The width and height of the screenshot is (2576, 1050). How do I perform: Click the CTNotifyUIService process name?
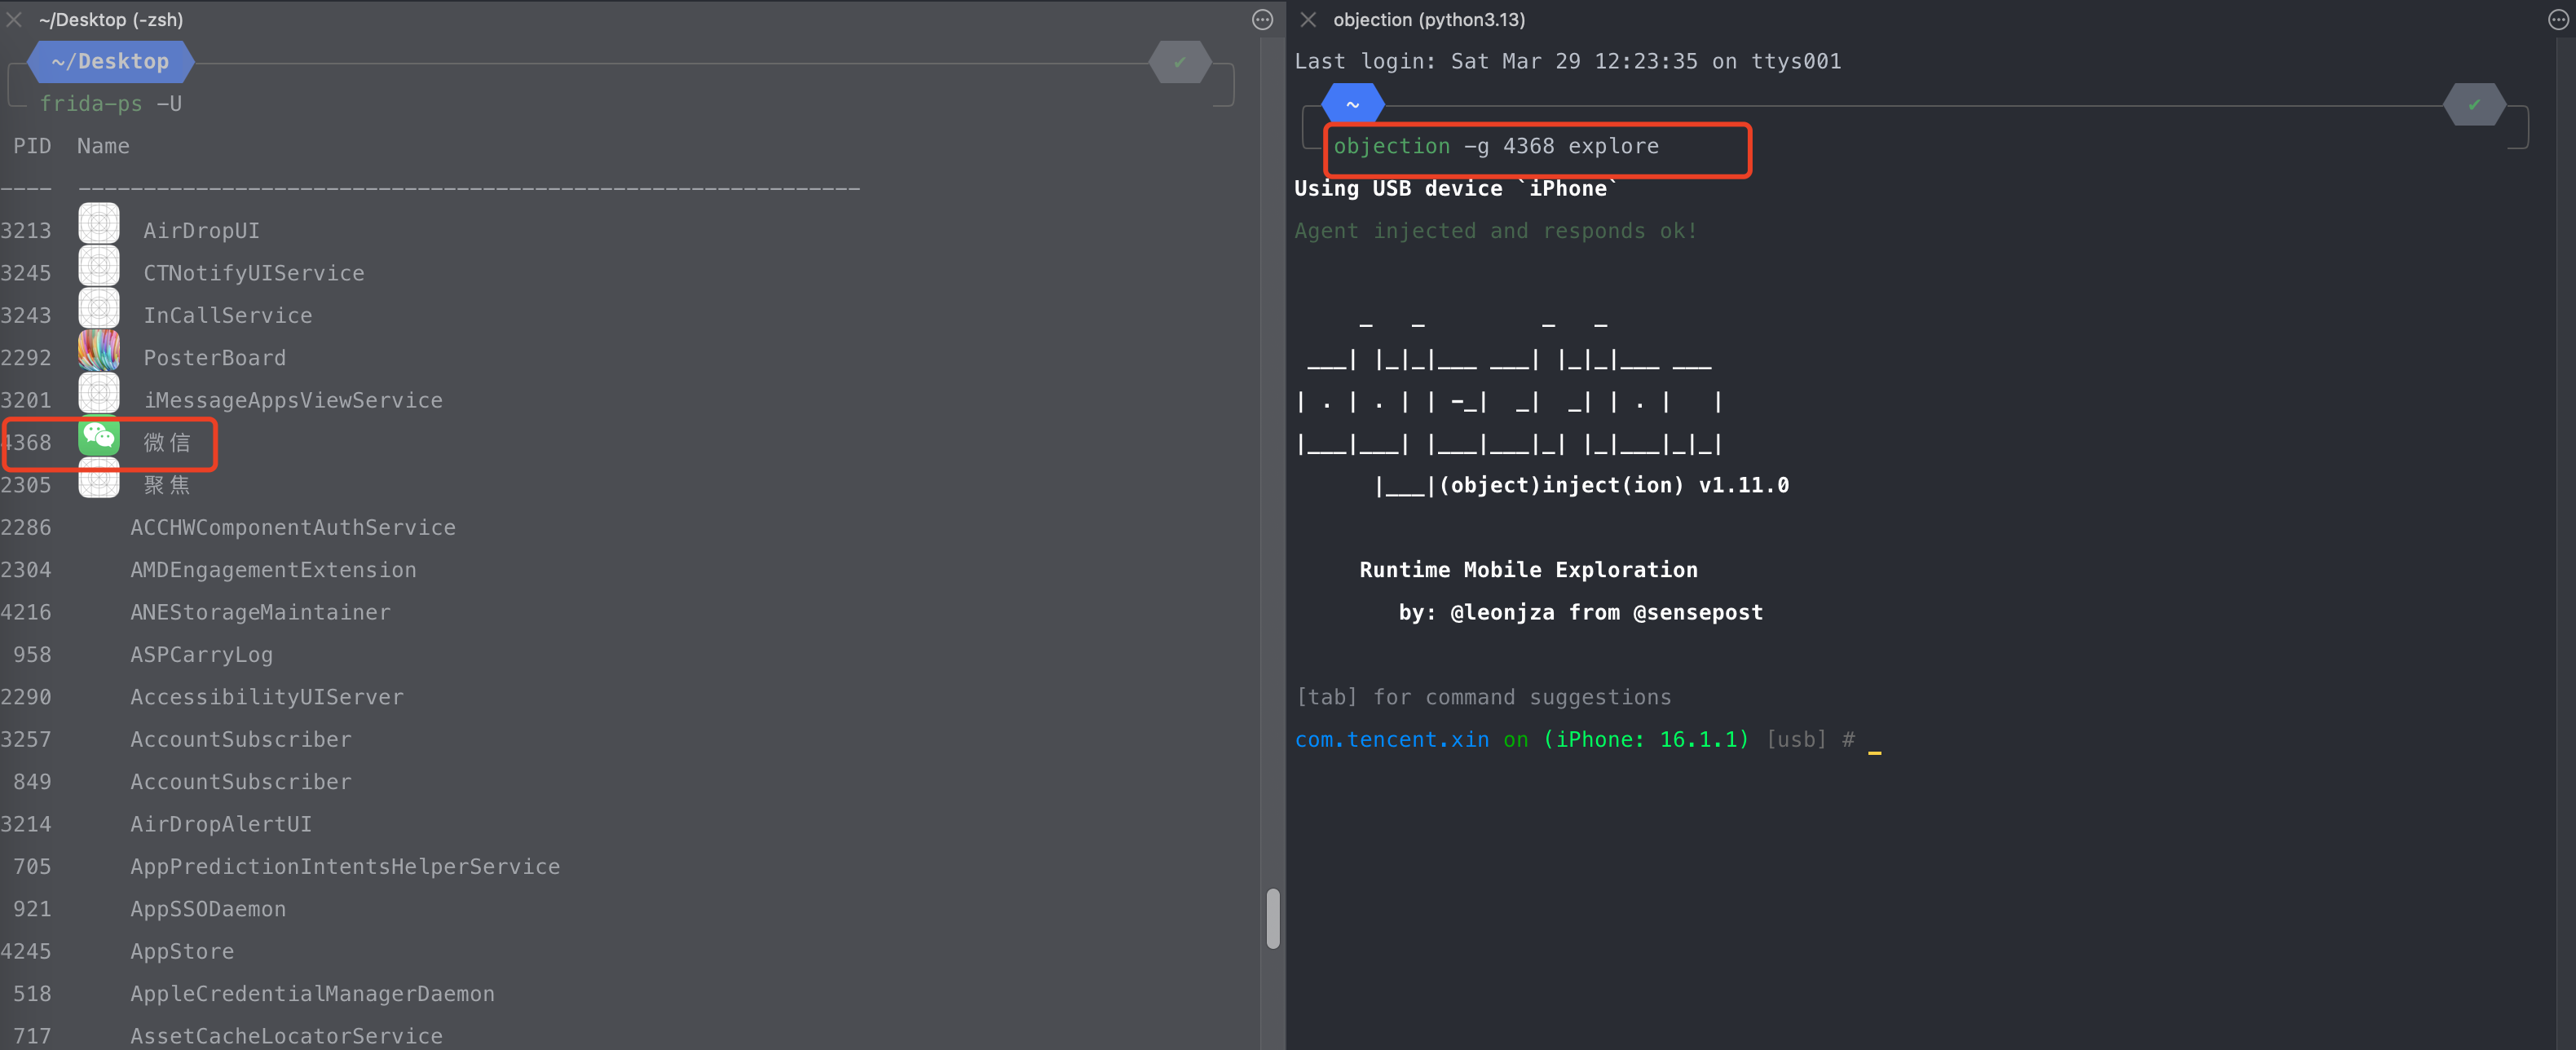(254, 273)
